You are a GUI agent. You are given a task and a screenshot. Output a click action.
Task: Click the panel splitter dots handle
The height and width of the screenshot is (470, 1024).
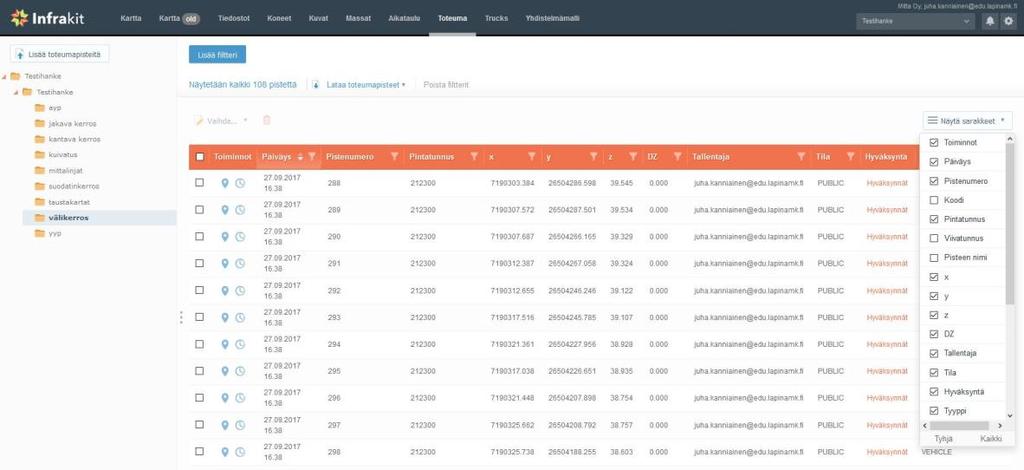click(181, 317)
